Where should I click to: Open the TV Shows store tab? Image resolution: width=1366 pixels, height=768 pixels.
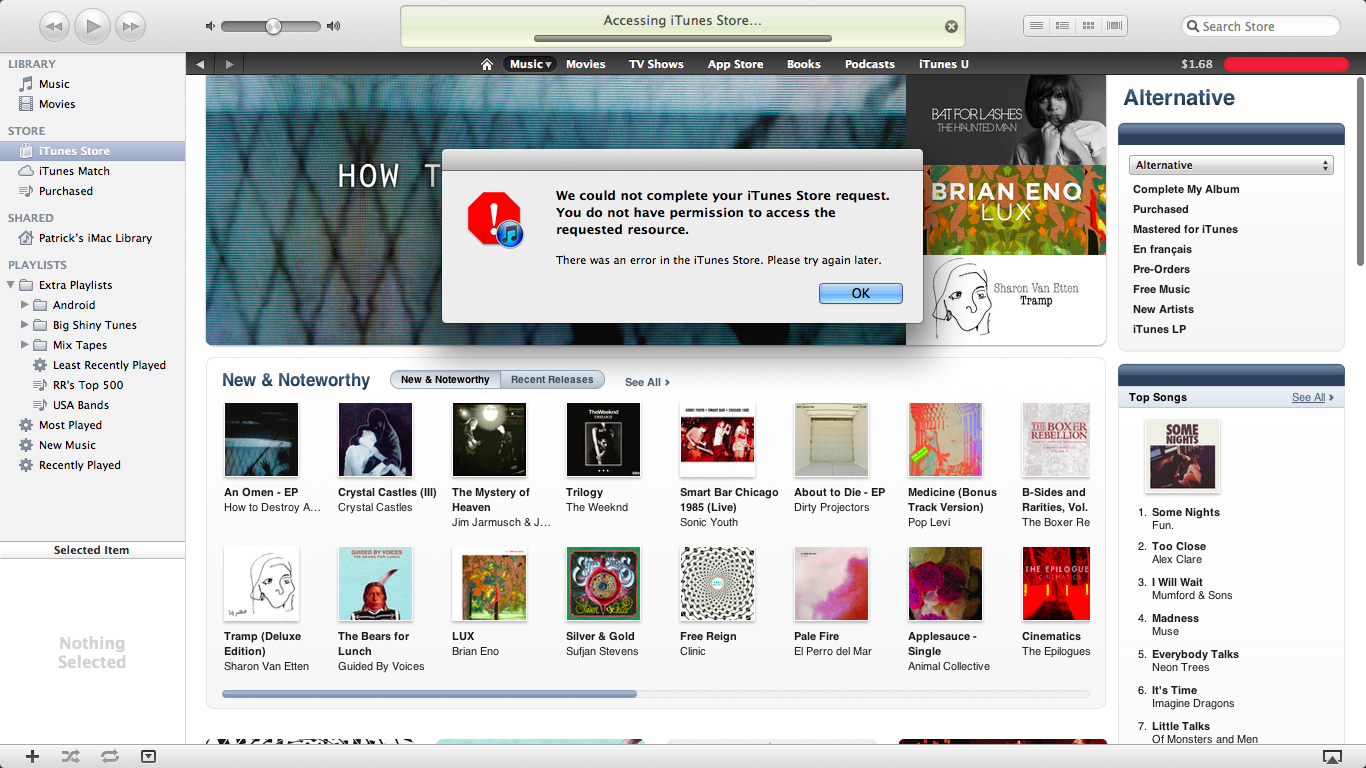(x=656, y=64)
